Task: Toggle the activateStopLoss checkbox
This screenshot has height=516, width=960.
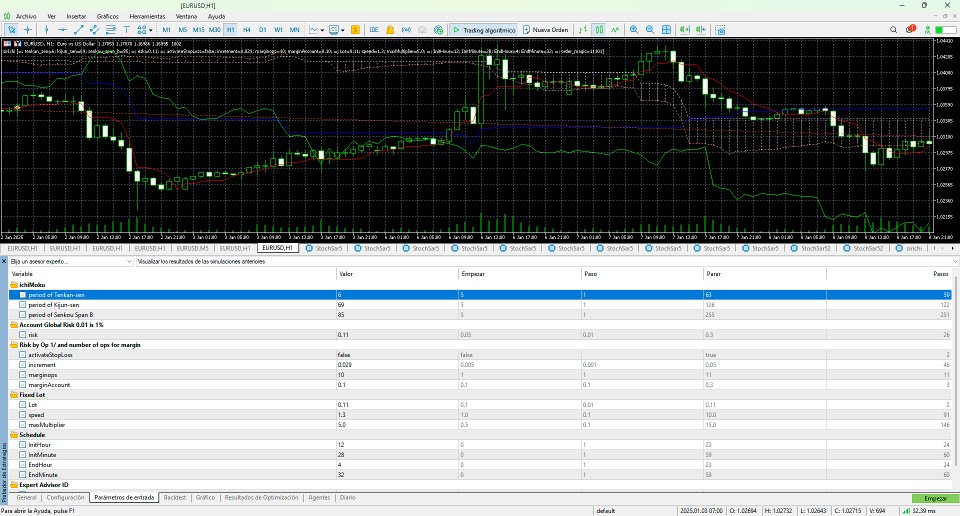Action: click(24, 355)
